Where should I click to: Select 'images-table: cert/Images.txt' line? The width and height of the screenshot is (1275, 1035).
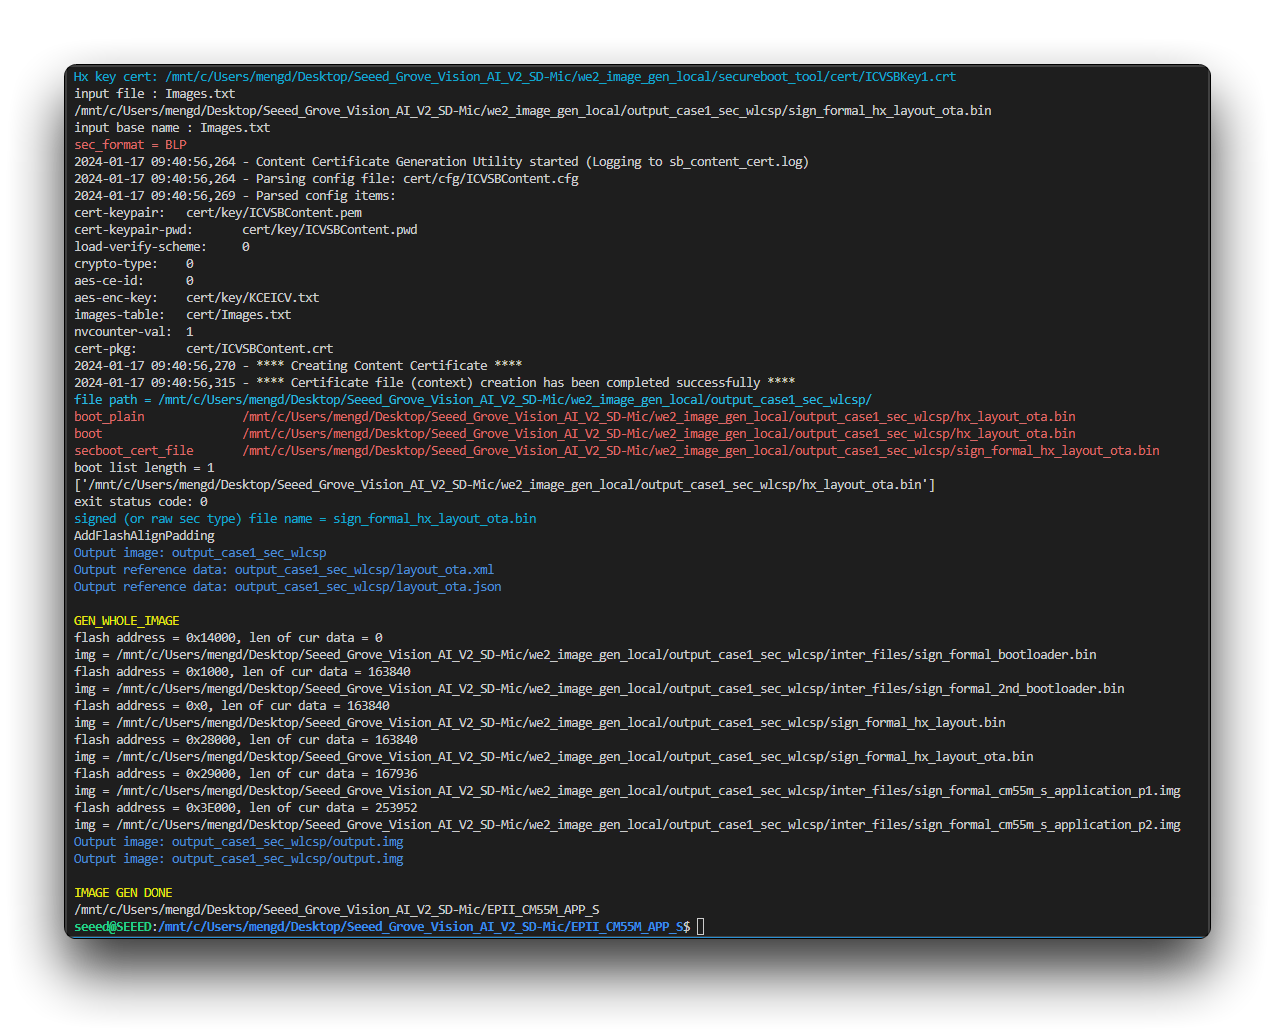coord(183,315)
